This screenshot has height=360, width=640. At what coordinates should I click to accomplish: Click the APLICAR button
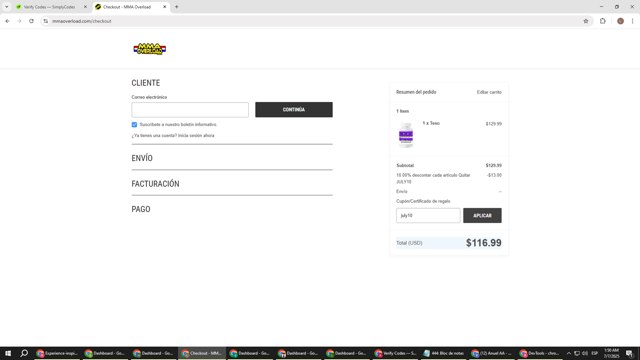[x=482, y=216]
